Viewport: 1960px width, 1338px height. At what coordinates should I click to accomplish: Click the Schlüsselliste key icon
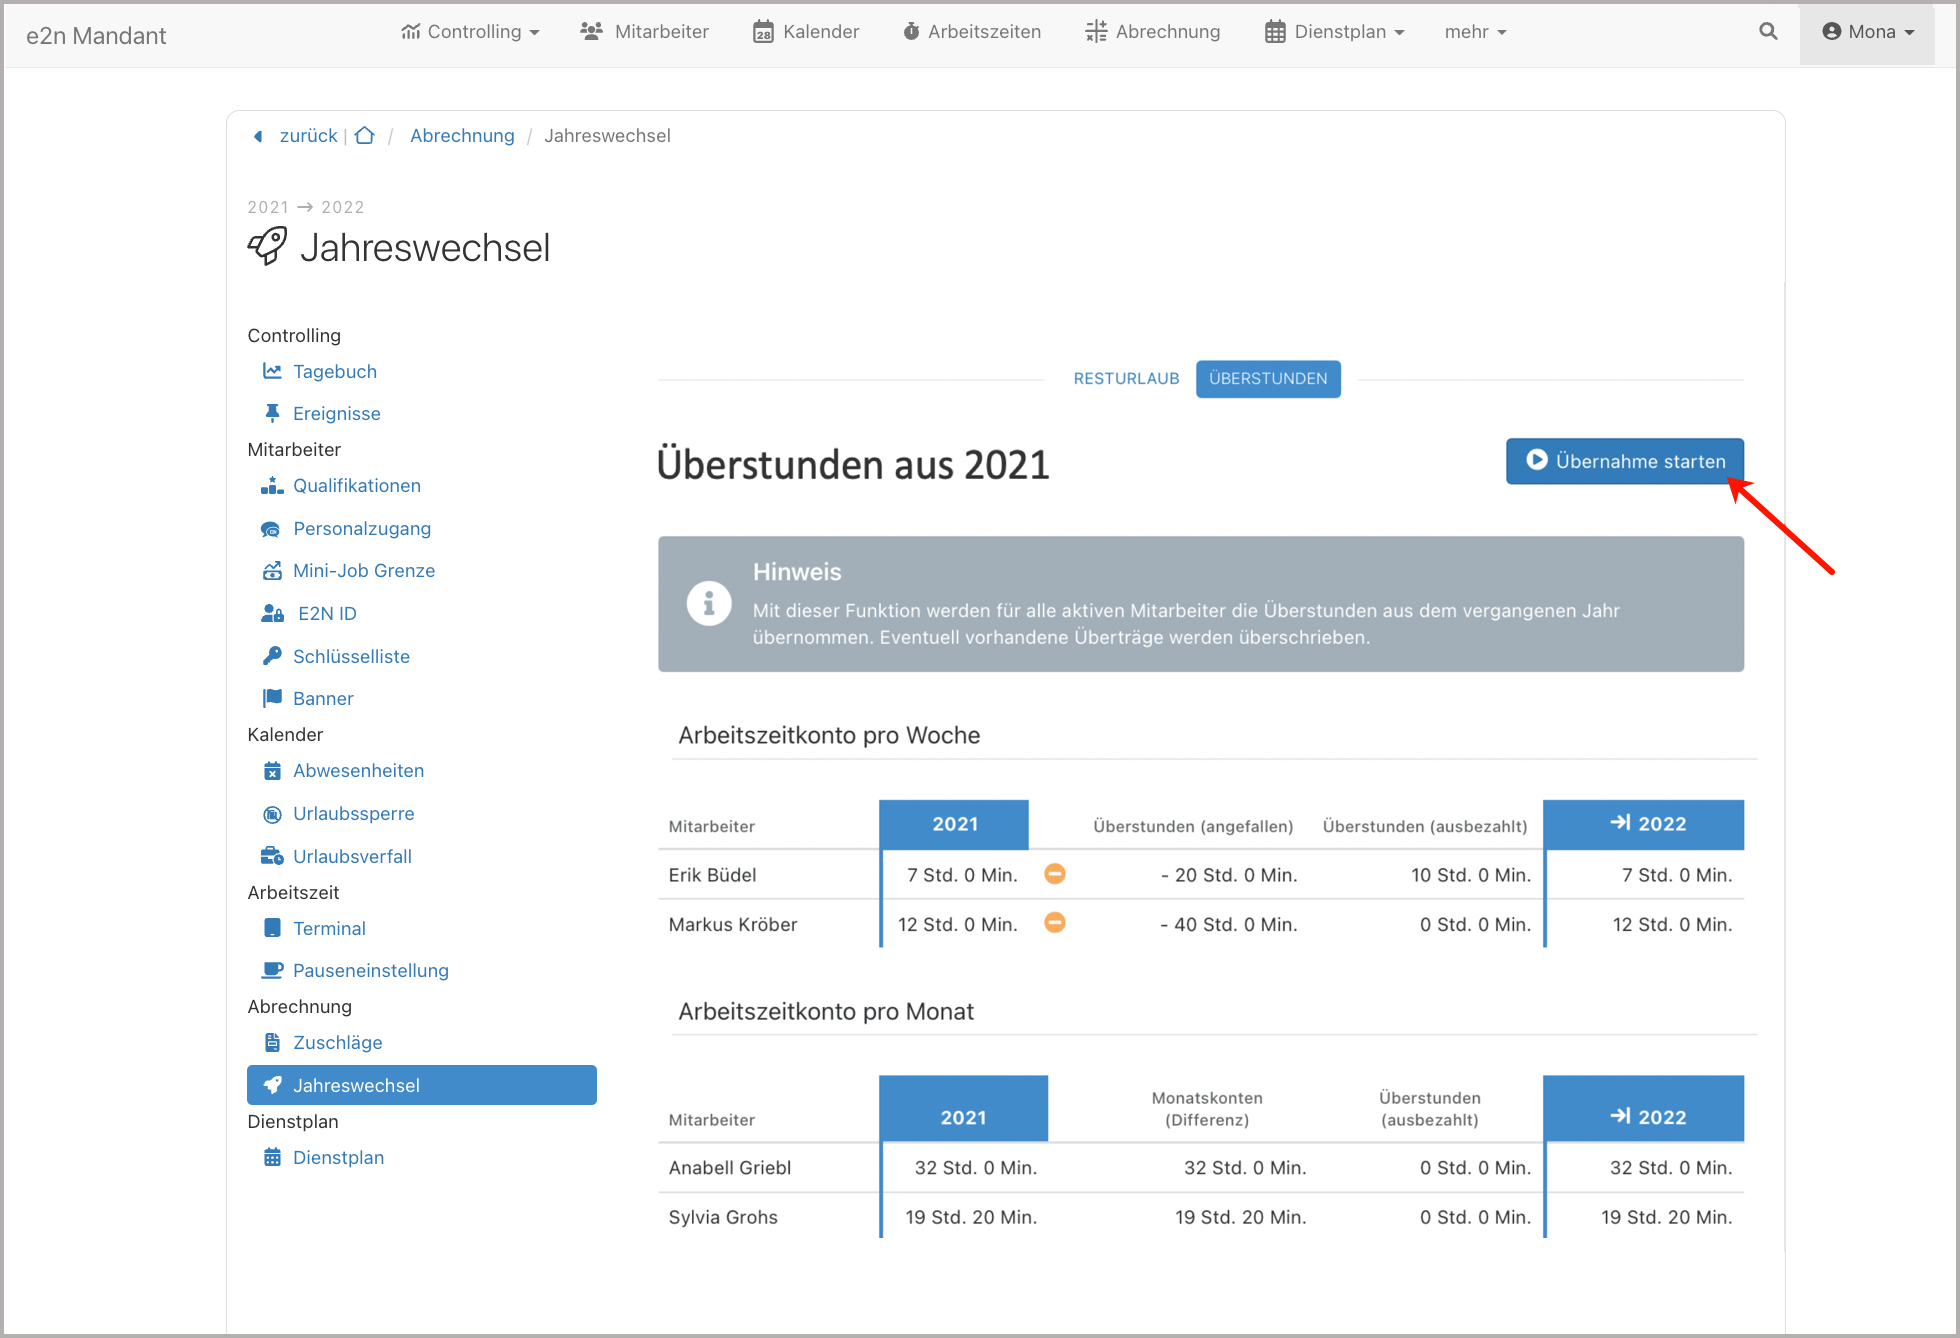(x=271, y=655)
